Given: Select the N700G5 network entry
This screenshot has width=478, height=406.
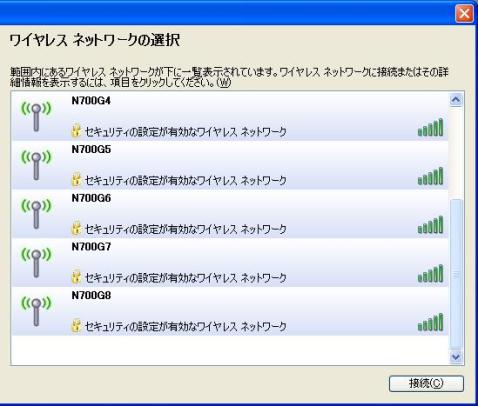Looking at the screenshot, I should click(x=230, y=165).
